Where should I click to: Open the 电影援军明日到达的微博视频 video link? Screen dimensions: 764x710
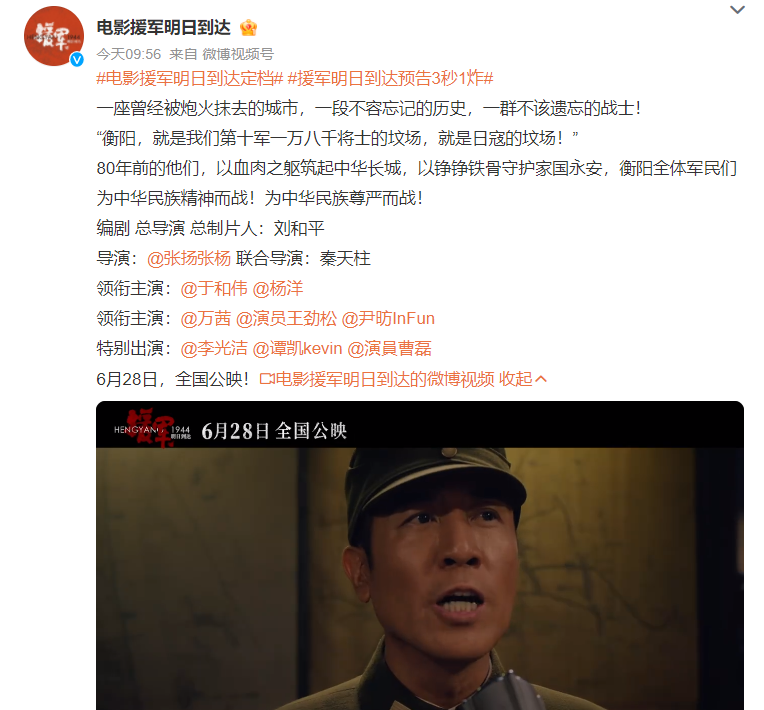377,379
